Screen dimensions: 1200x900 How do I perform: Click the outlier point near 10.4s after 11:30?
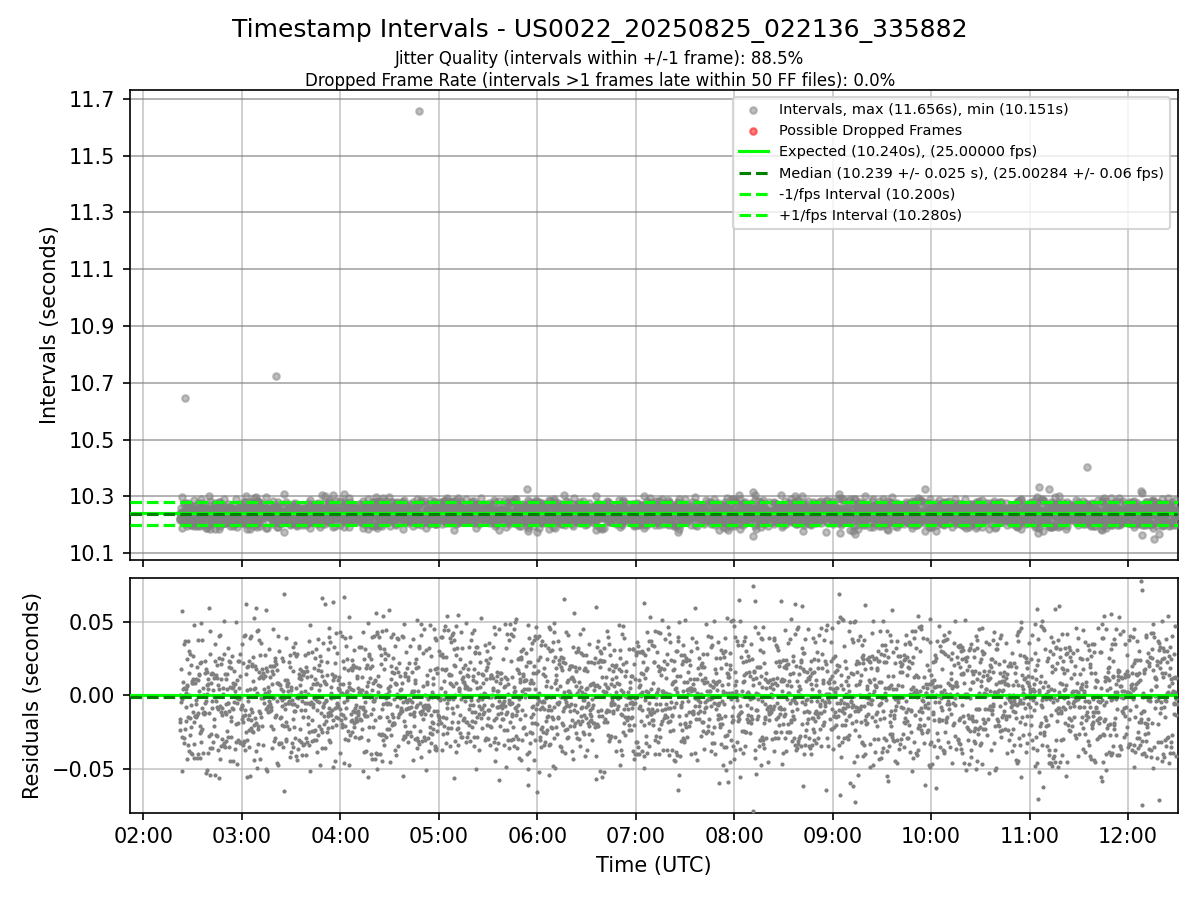(x=1087, y=467)
